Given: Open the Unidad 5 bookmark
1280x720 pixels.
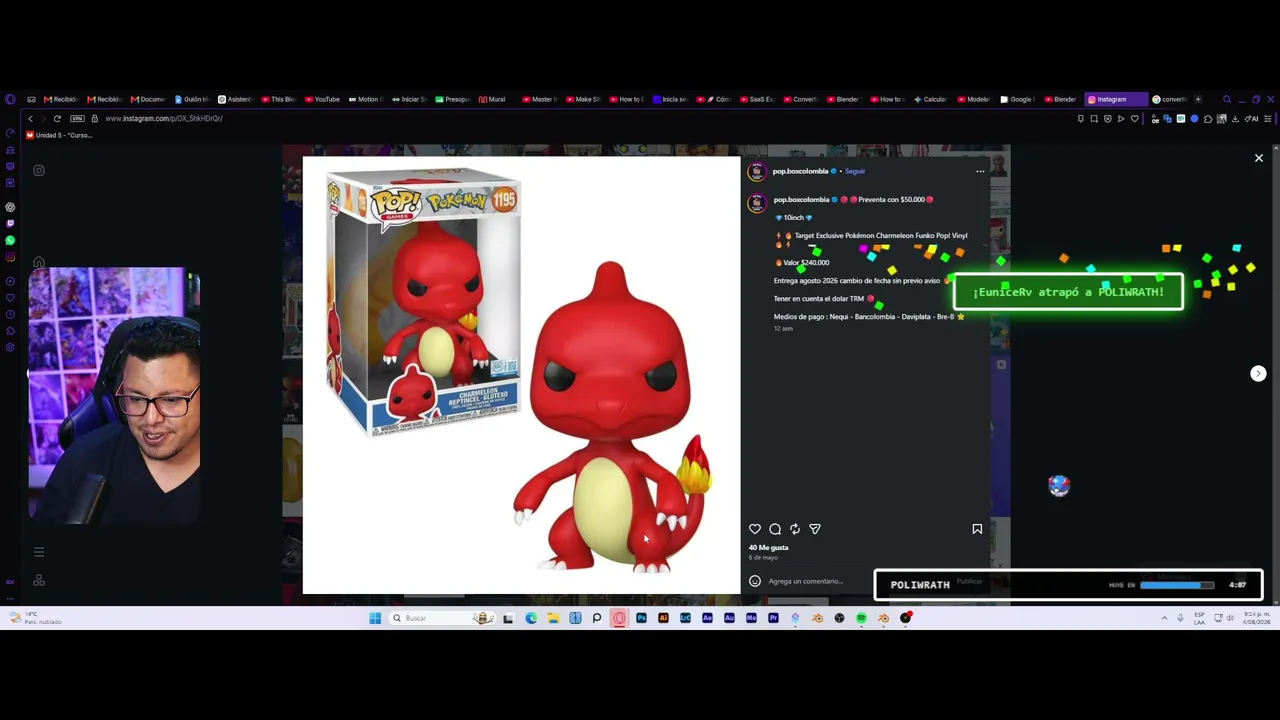Looking at the screenshot, I should click(58, 135).
